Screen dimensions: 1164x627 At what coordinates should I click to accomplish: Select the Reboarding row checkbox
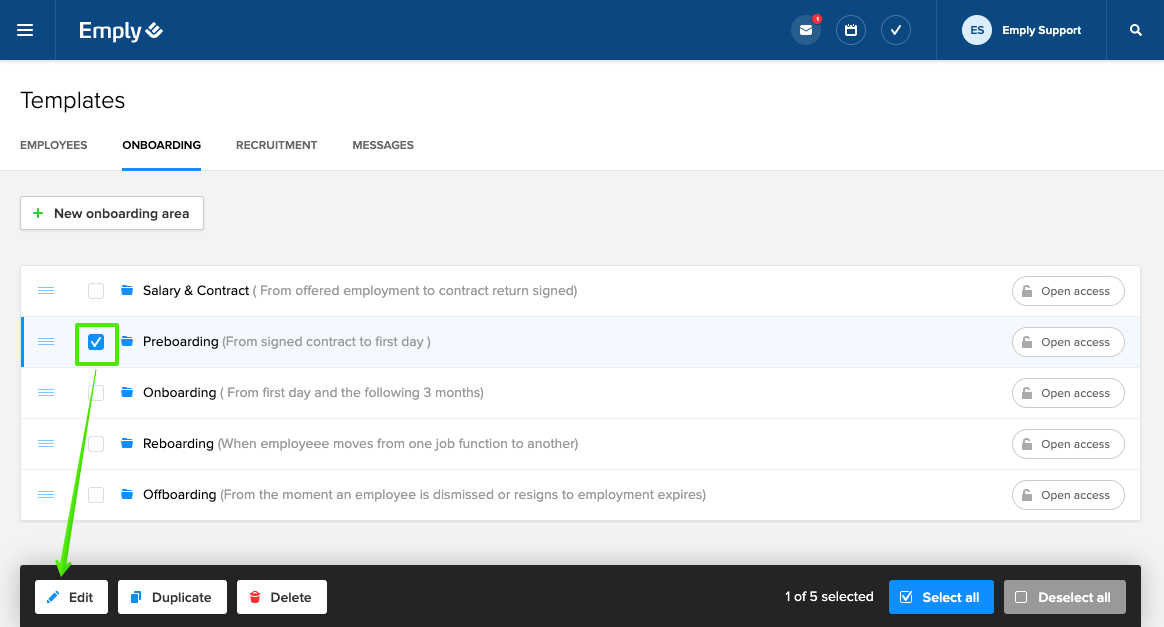point(96,444)
